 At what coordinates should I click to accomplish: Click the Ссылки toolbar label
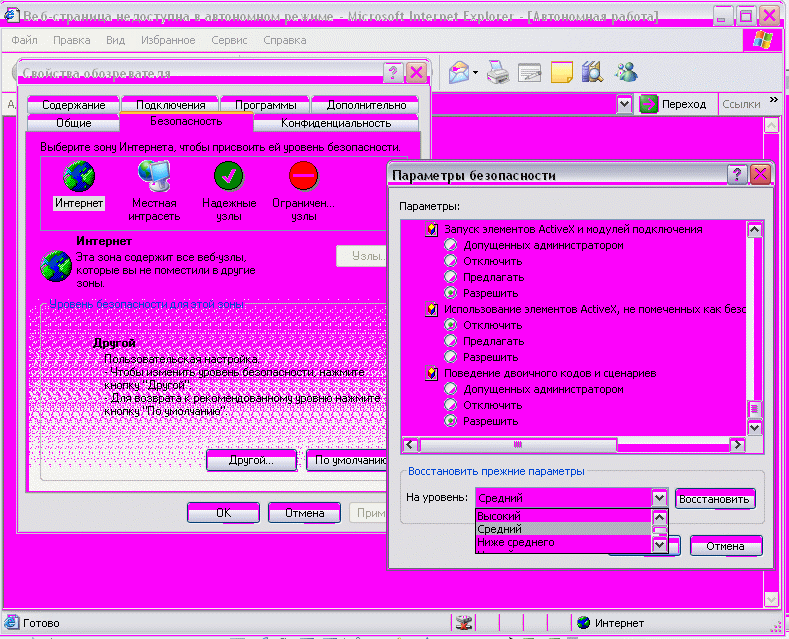coord(741,104)
